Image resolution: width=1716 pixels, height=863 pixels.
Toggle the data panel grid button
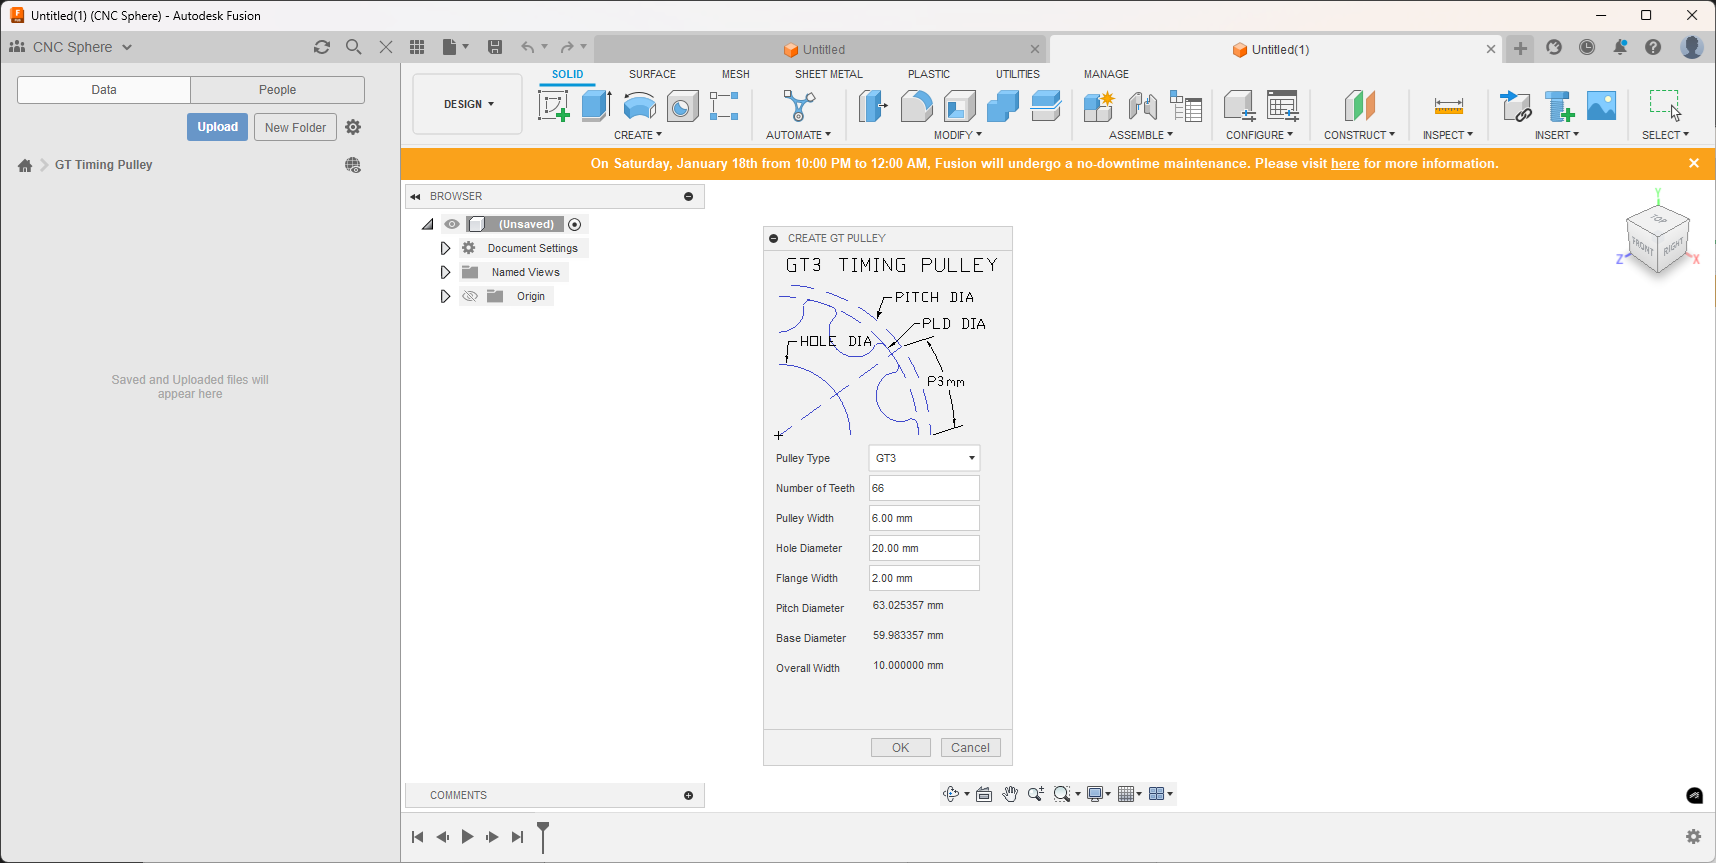(417, 47)
